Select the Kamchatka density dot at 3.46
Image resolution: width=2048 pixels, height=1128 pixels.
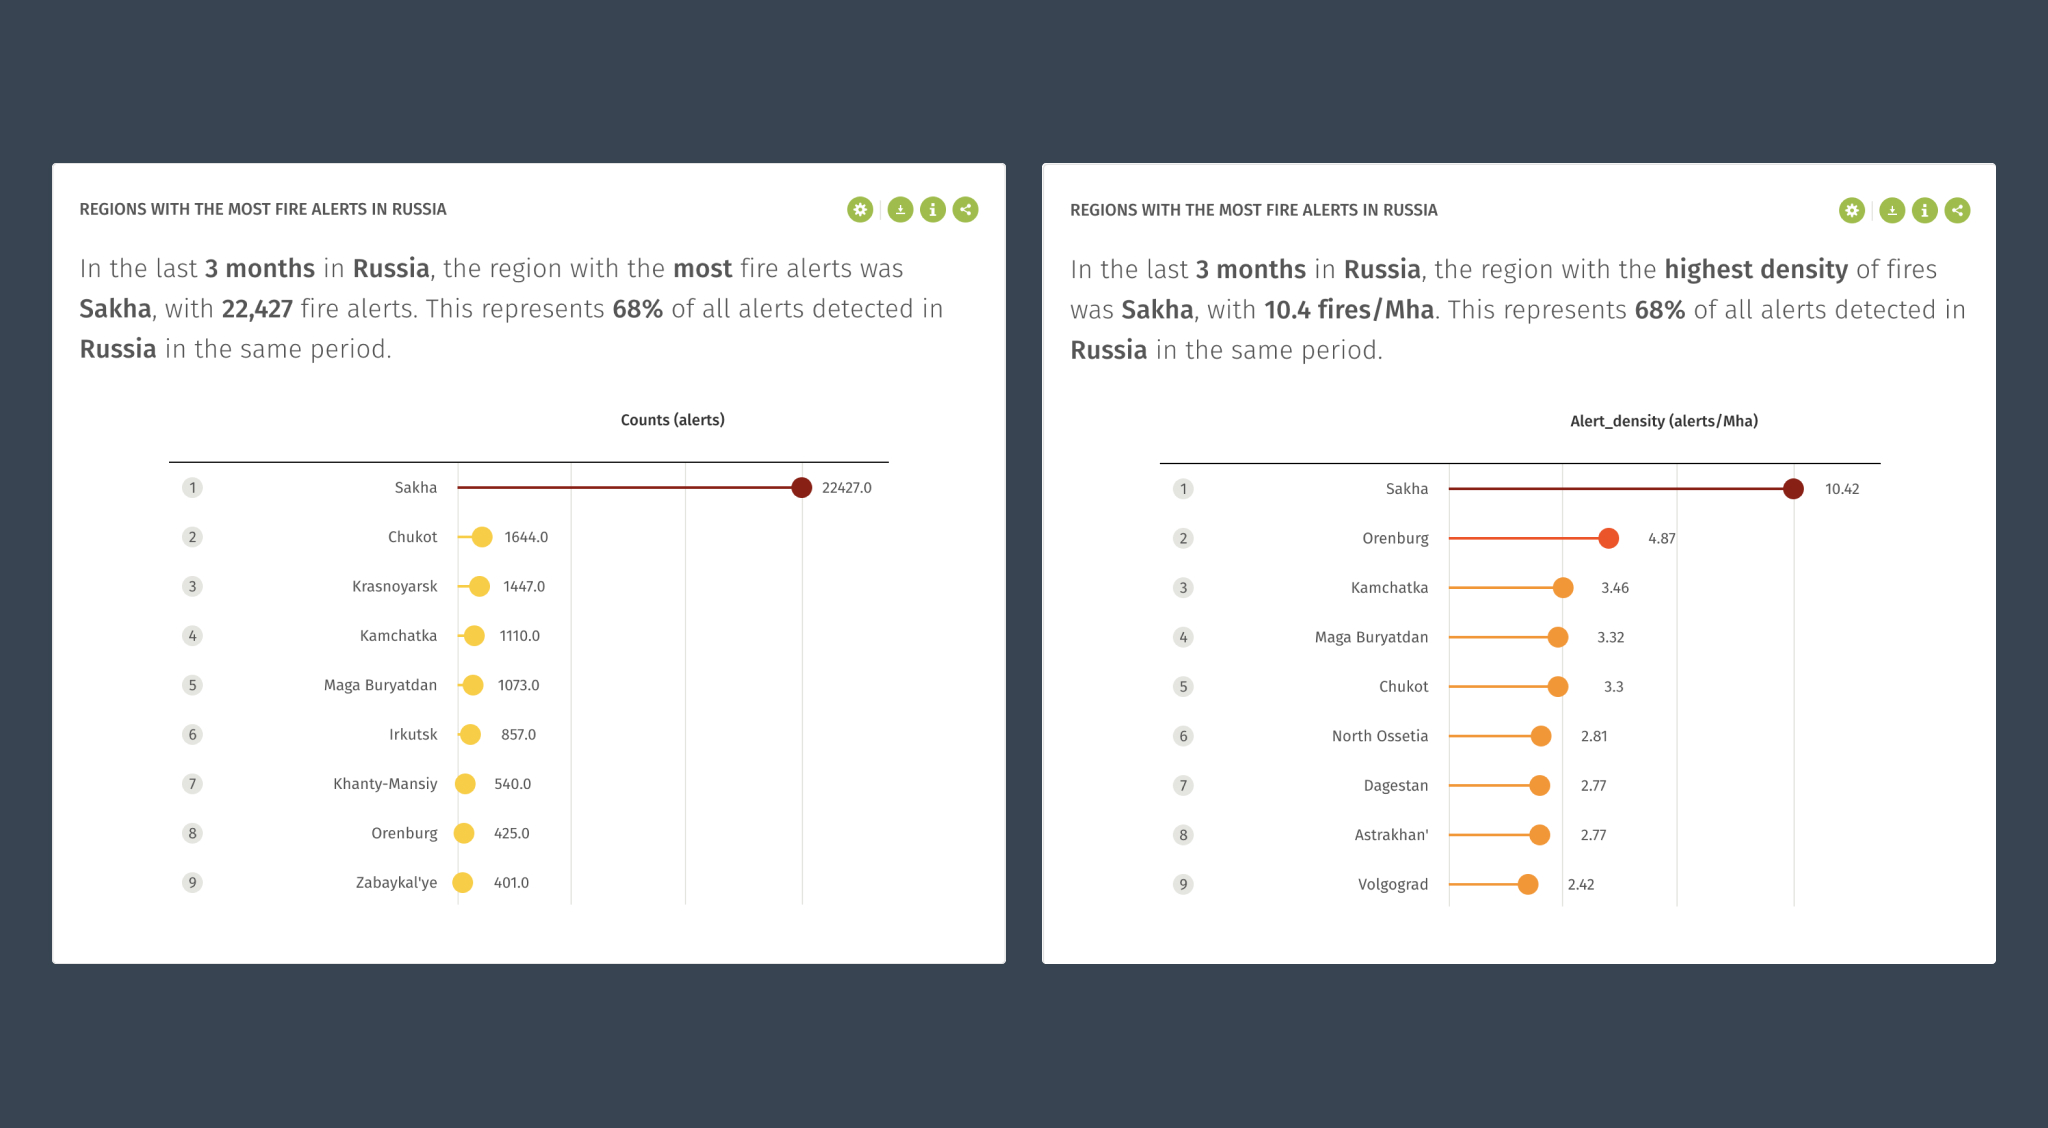tap(1563, 588)
